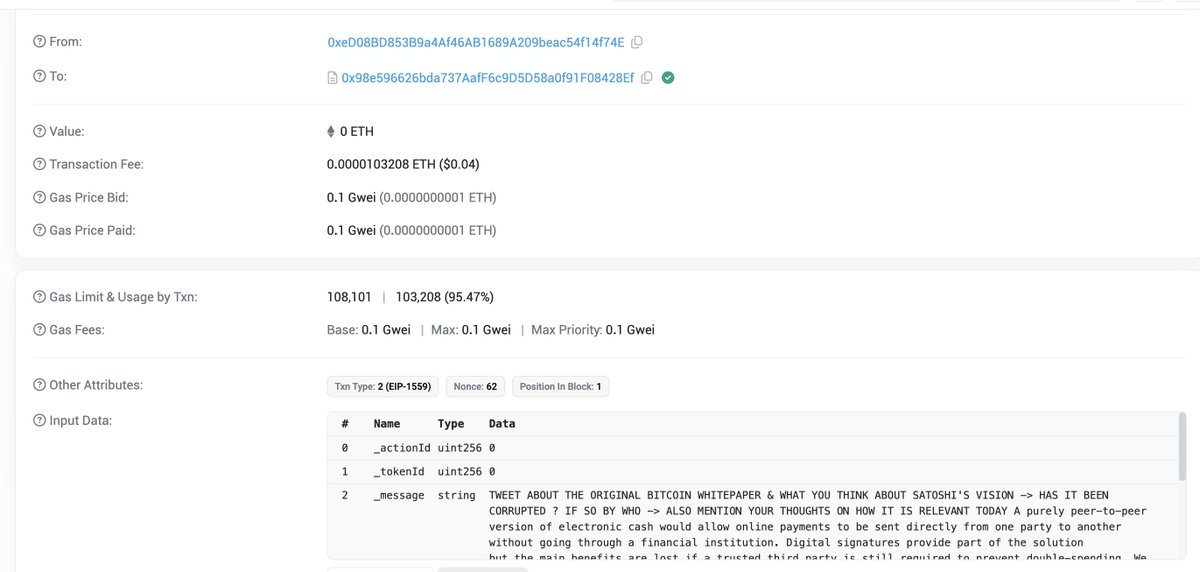Click the Name column header in Input Data

(387, 424)
